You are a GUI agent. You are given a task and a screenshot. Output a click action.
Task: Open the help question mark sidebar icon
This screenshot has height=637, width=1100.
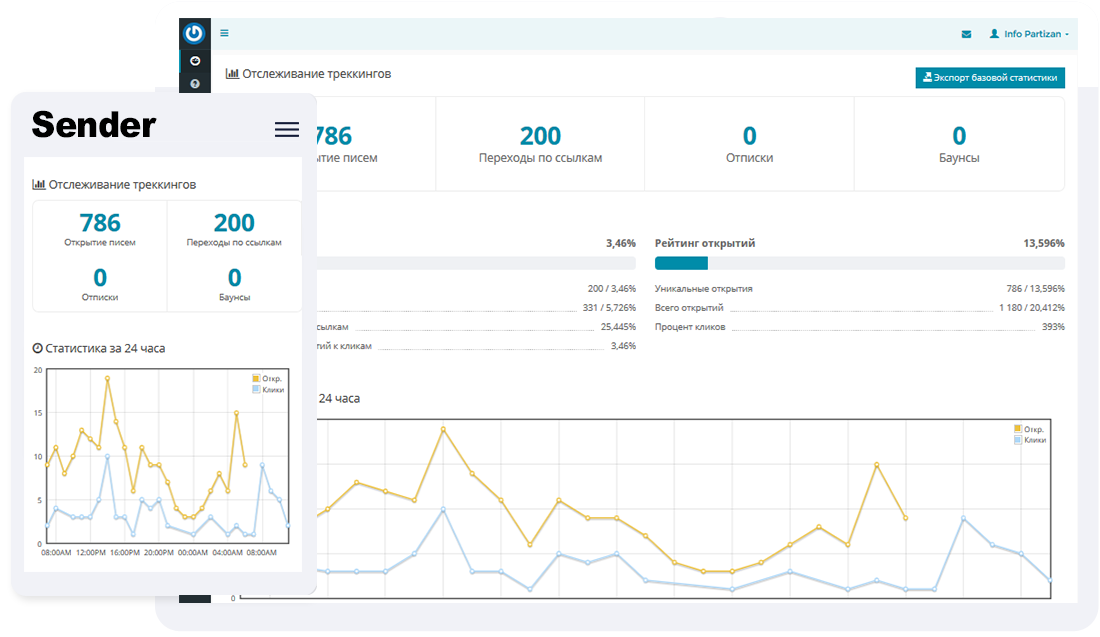[x=194, y=83]
